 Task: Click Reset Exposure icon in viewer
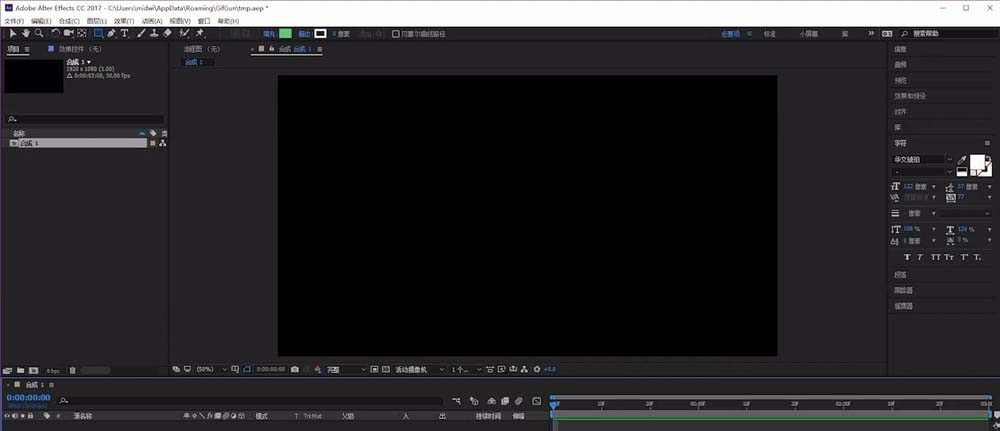click(537, 369)
